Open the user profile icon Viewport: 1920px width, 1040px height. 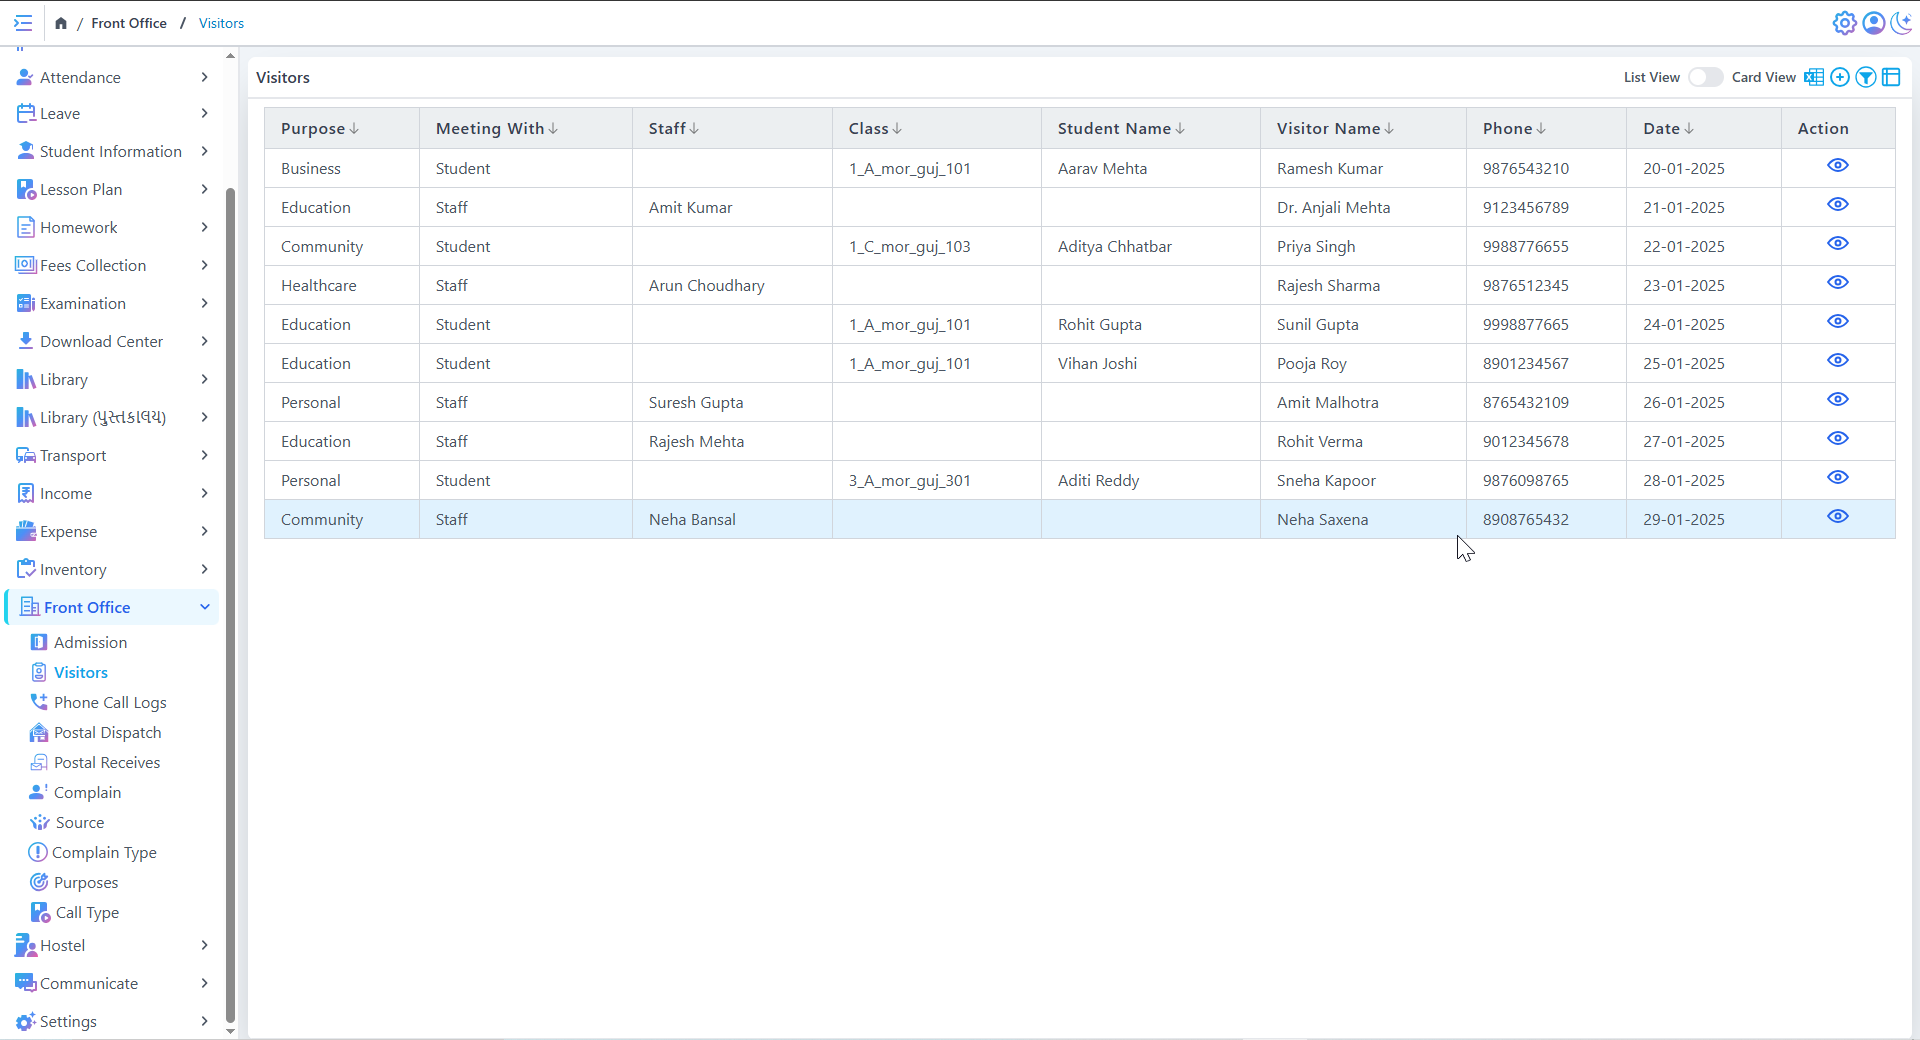point(1873,23)
